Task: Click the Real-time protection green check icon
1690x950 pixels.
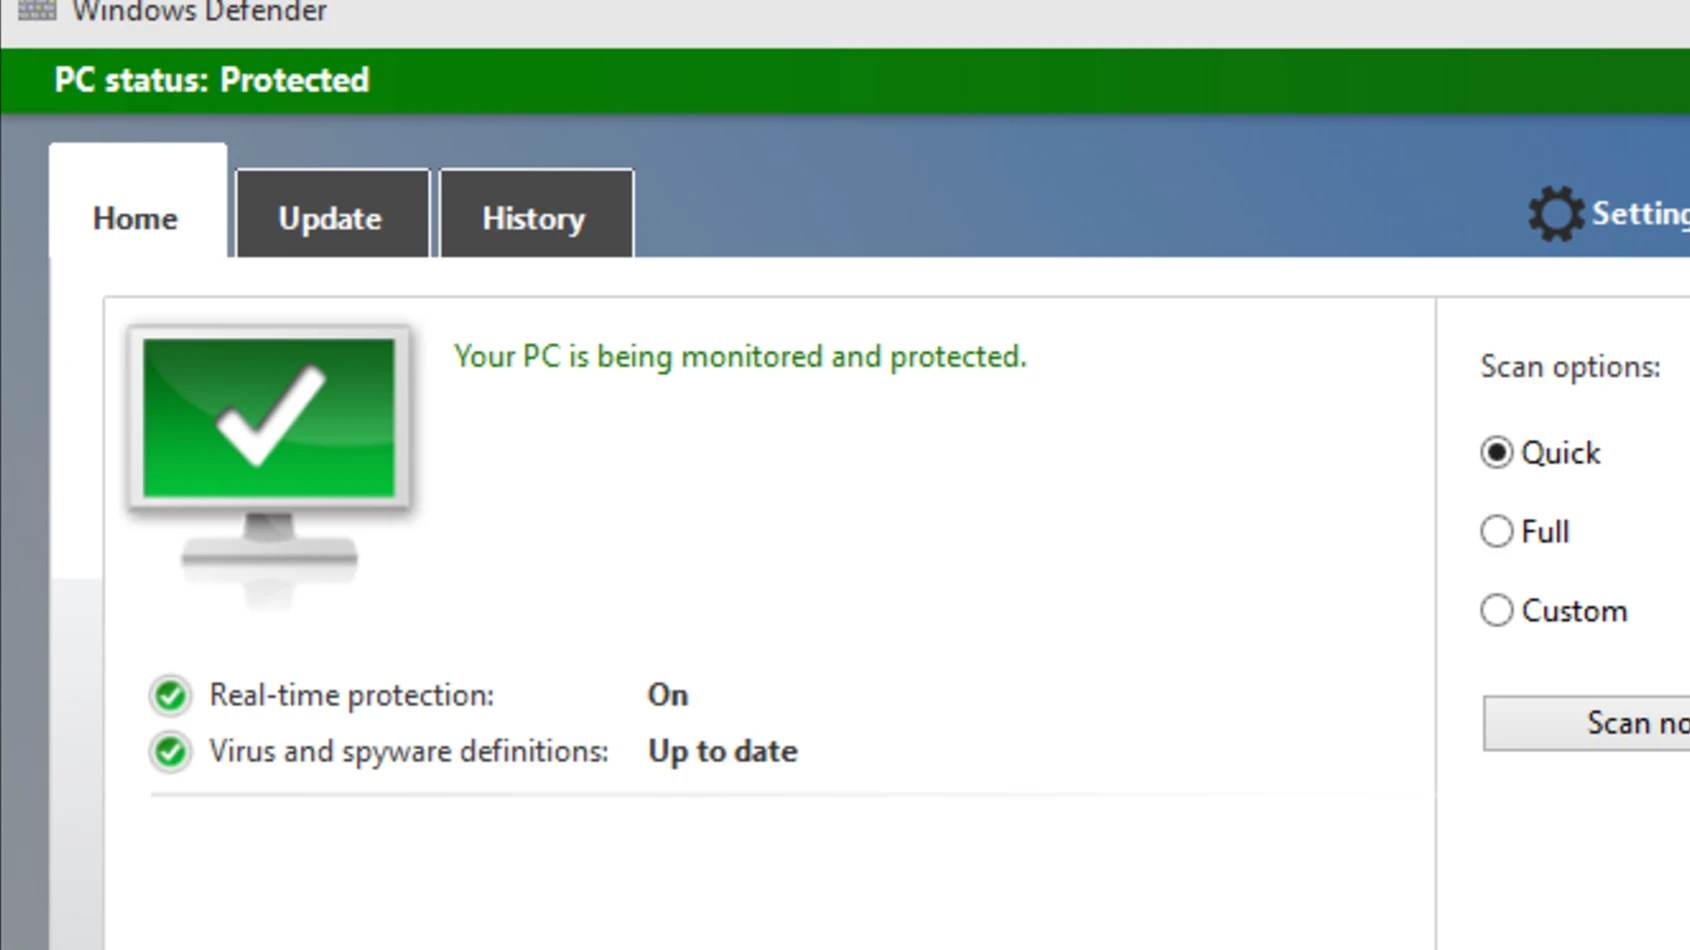Action: pos(170,695)
